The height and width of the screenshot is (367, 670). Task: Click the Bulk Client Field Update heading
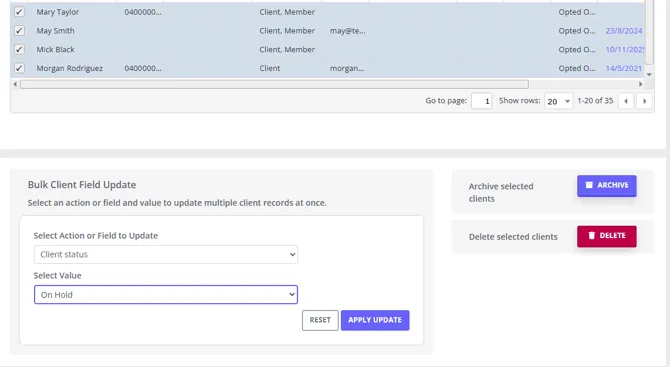(x=82, y=185)
